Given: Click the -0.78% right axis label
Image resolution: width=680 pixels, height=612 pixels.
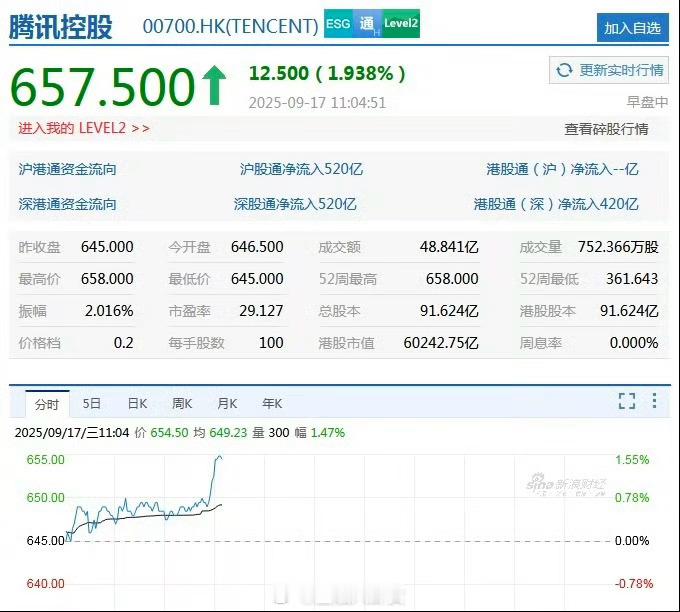Looking at the screenshot, I should [634, 583].
